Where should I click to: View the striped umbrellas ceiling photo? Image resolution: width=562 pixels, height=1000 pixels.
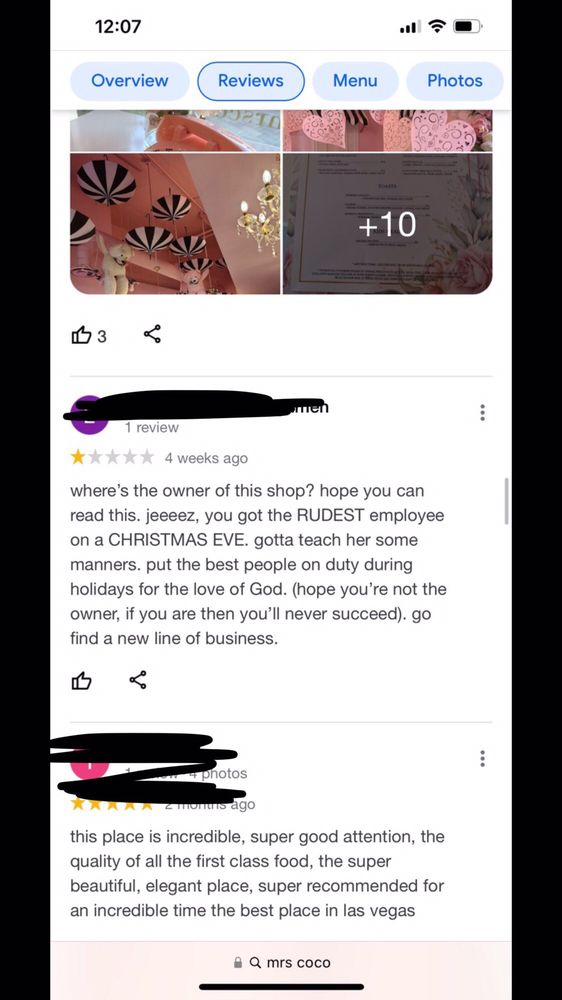tap(175, 224)
